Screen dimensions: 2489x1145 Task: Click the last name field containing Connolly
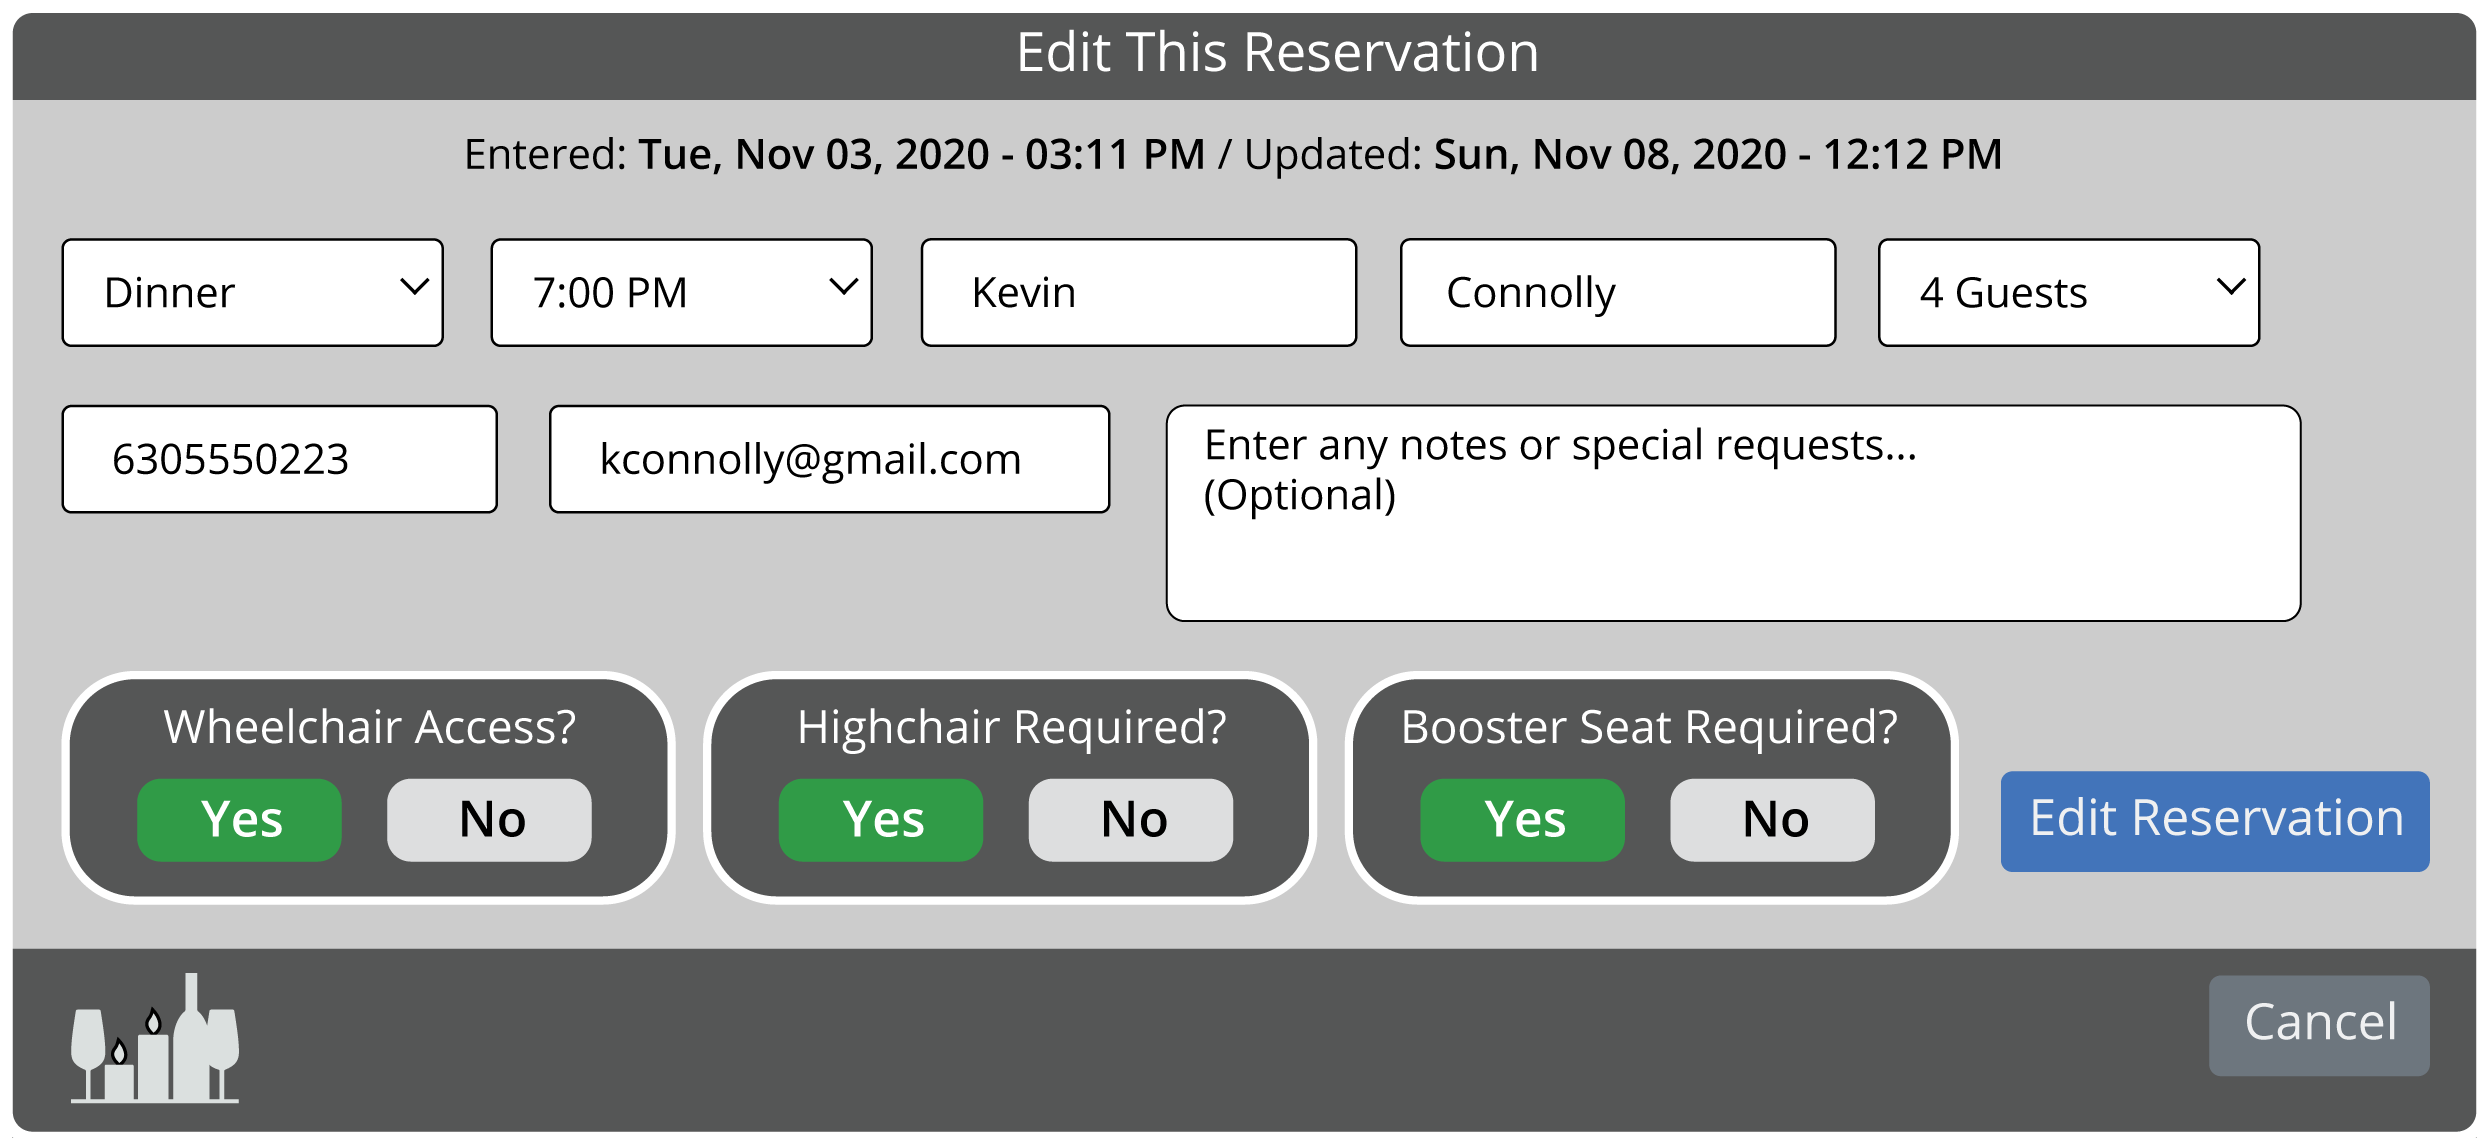pos(1618,293)
